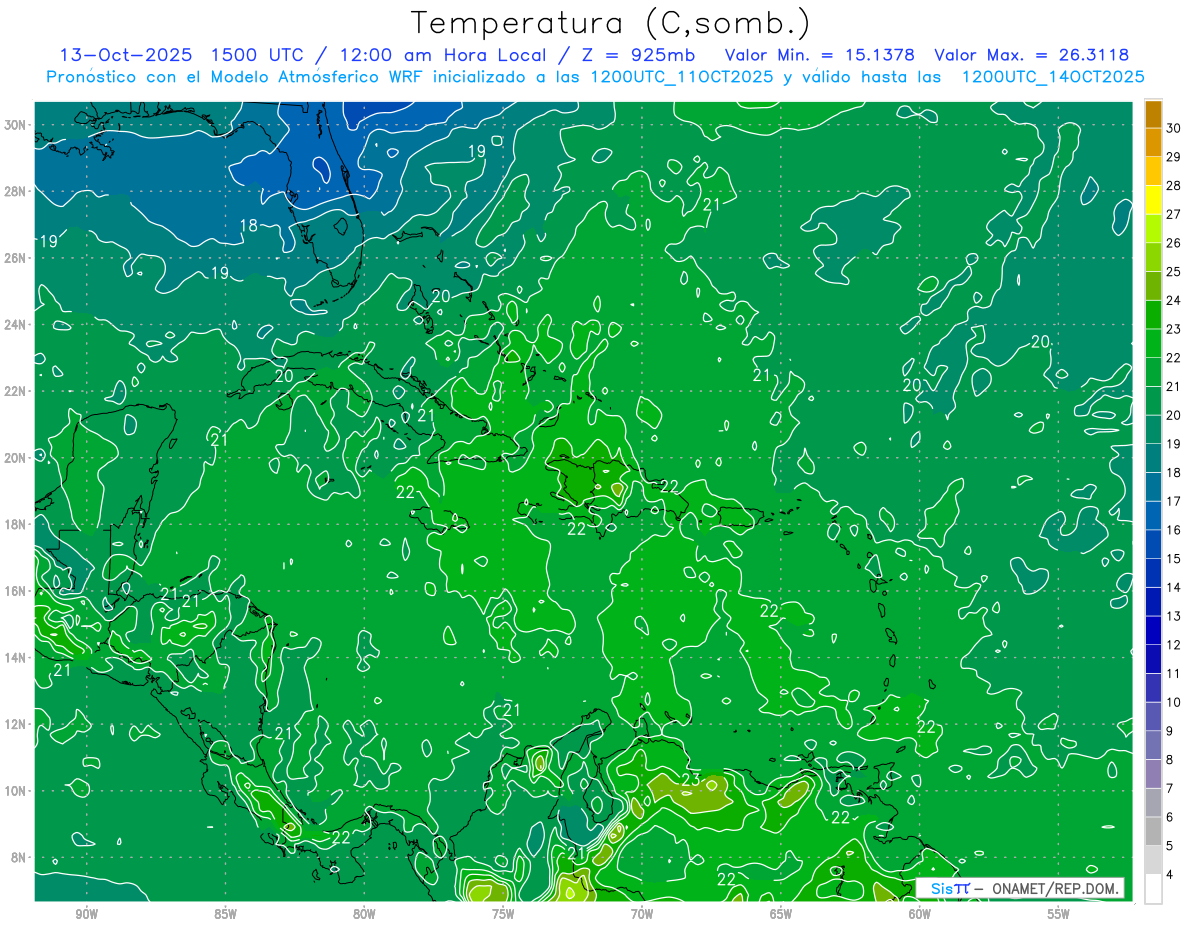Click latitude axis label '16N'
The image size is (1200, 927).
pyautogui.click(x=15, y=591)
